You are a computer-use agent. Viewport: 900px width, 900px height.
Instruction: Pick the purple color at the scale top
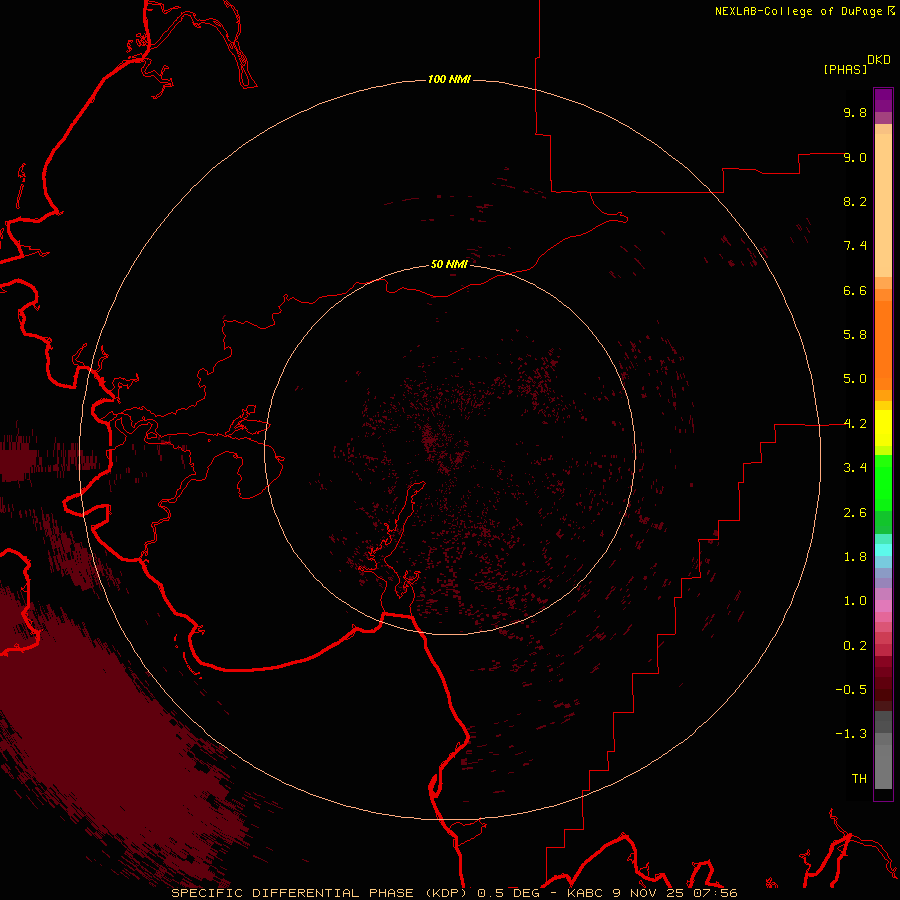[x=883, y=100]
